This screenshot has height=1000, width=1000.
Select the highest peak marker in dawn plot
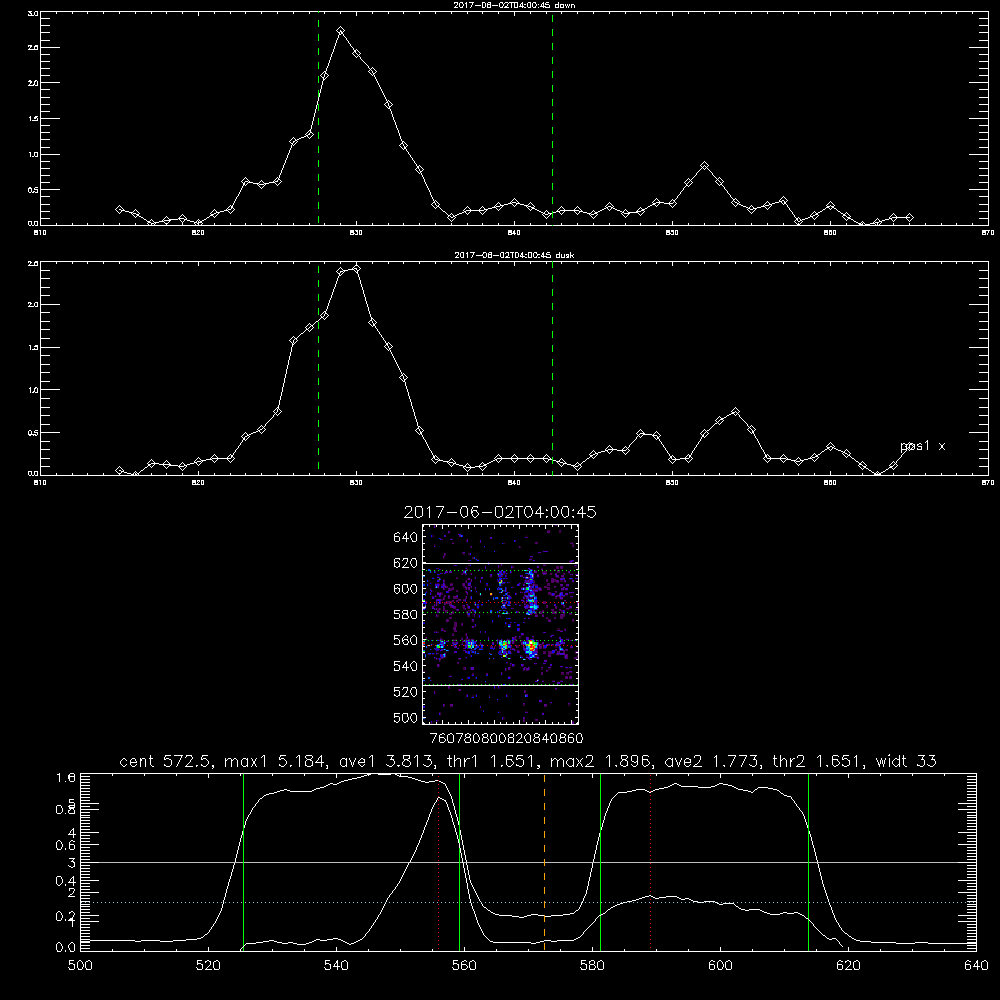click(x=341, y=31)
